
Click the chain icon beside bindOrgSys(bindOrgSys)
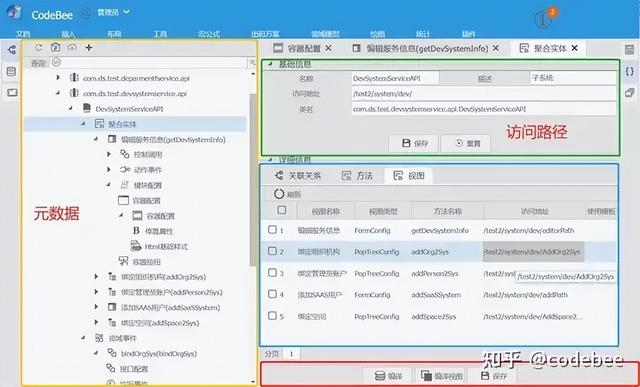pyautogui.click(x=112, y=353)
